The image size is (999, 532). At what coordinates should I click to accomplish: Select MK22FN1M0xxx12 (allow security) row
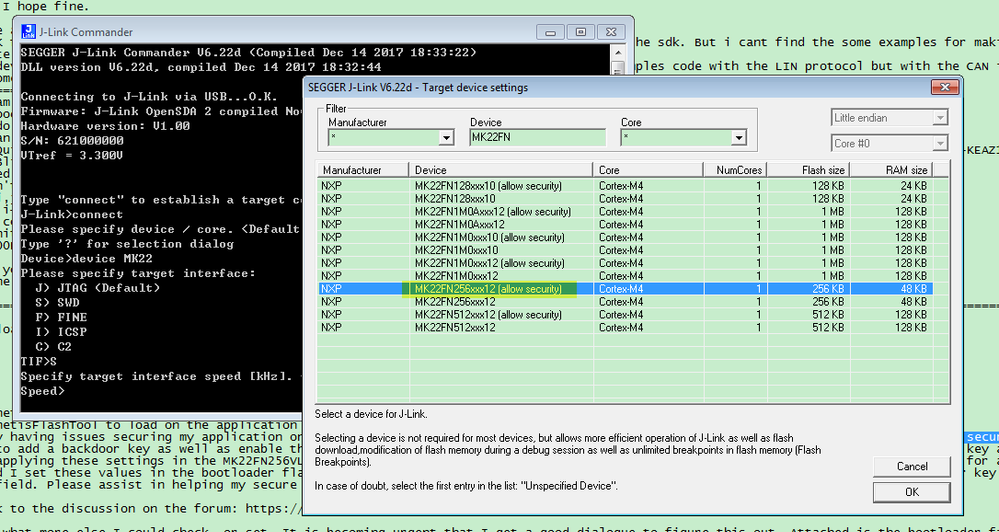625,263
